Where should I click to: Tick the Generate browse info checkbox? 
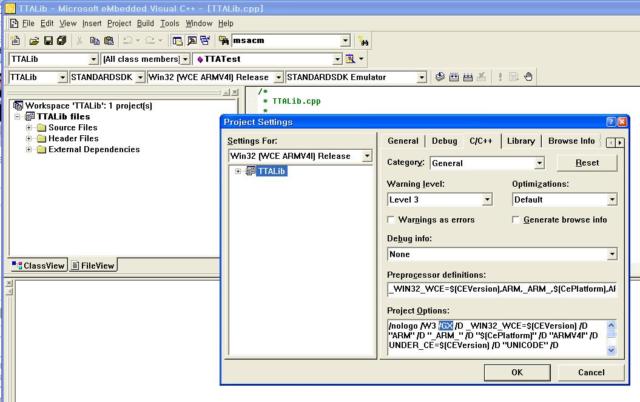coord(516,220)
